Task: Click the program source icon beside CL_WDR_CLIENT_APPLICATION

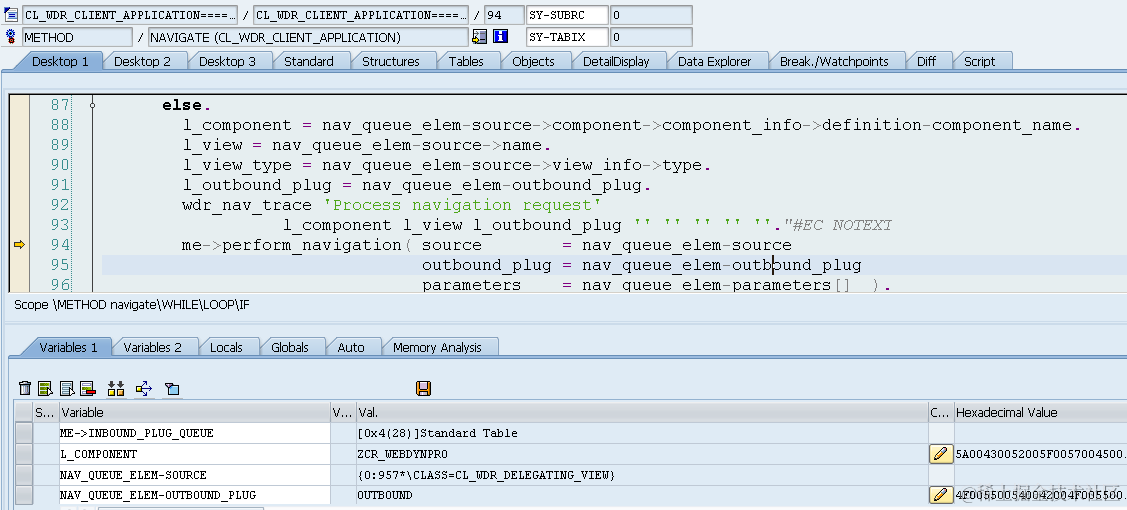Action: (11, 14)
